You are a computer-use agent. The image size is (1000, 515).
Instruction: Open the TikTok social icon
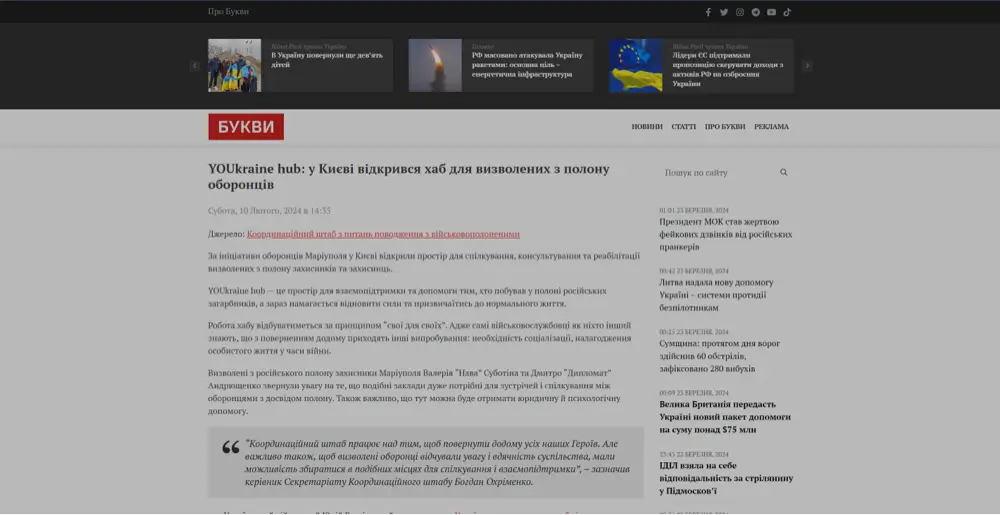pos(787,12)
